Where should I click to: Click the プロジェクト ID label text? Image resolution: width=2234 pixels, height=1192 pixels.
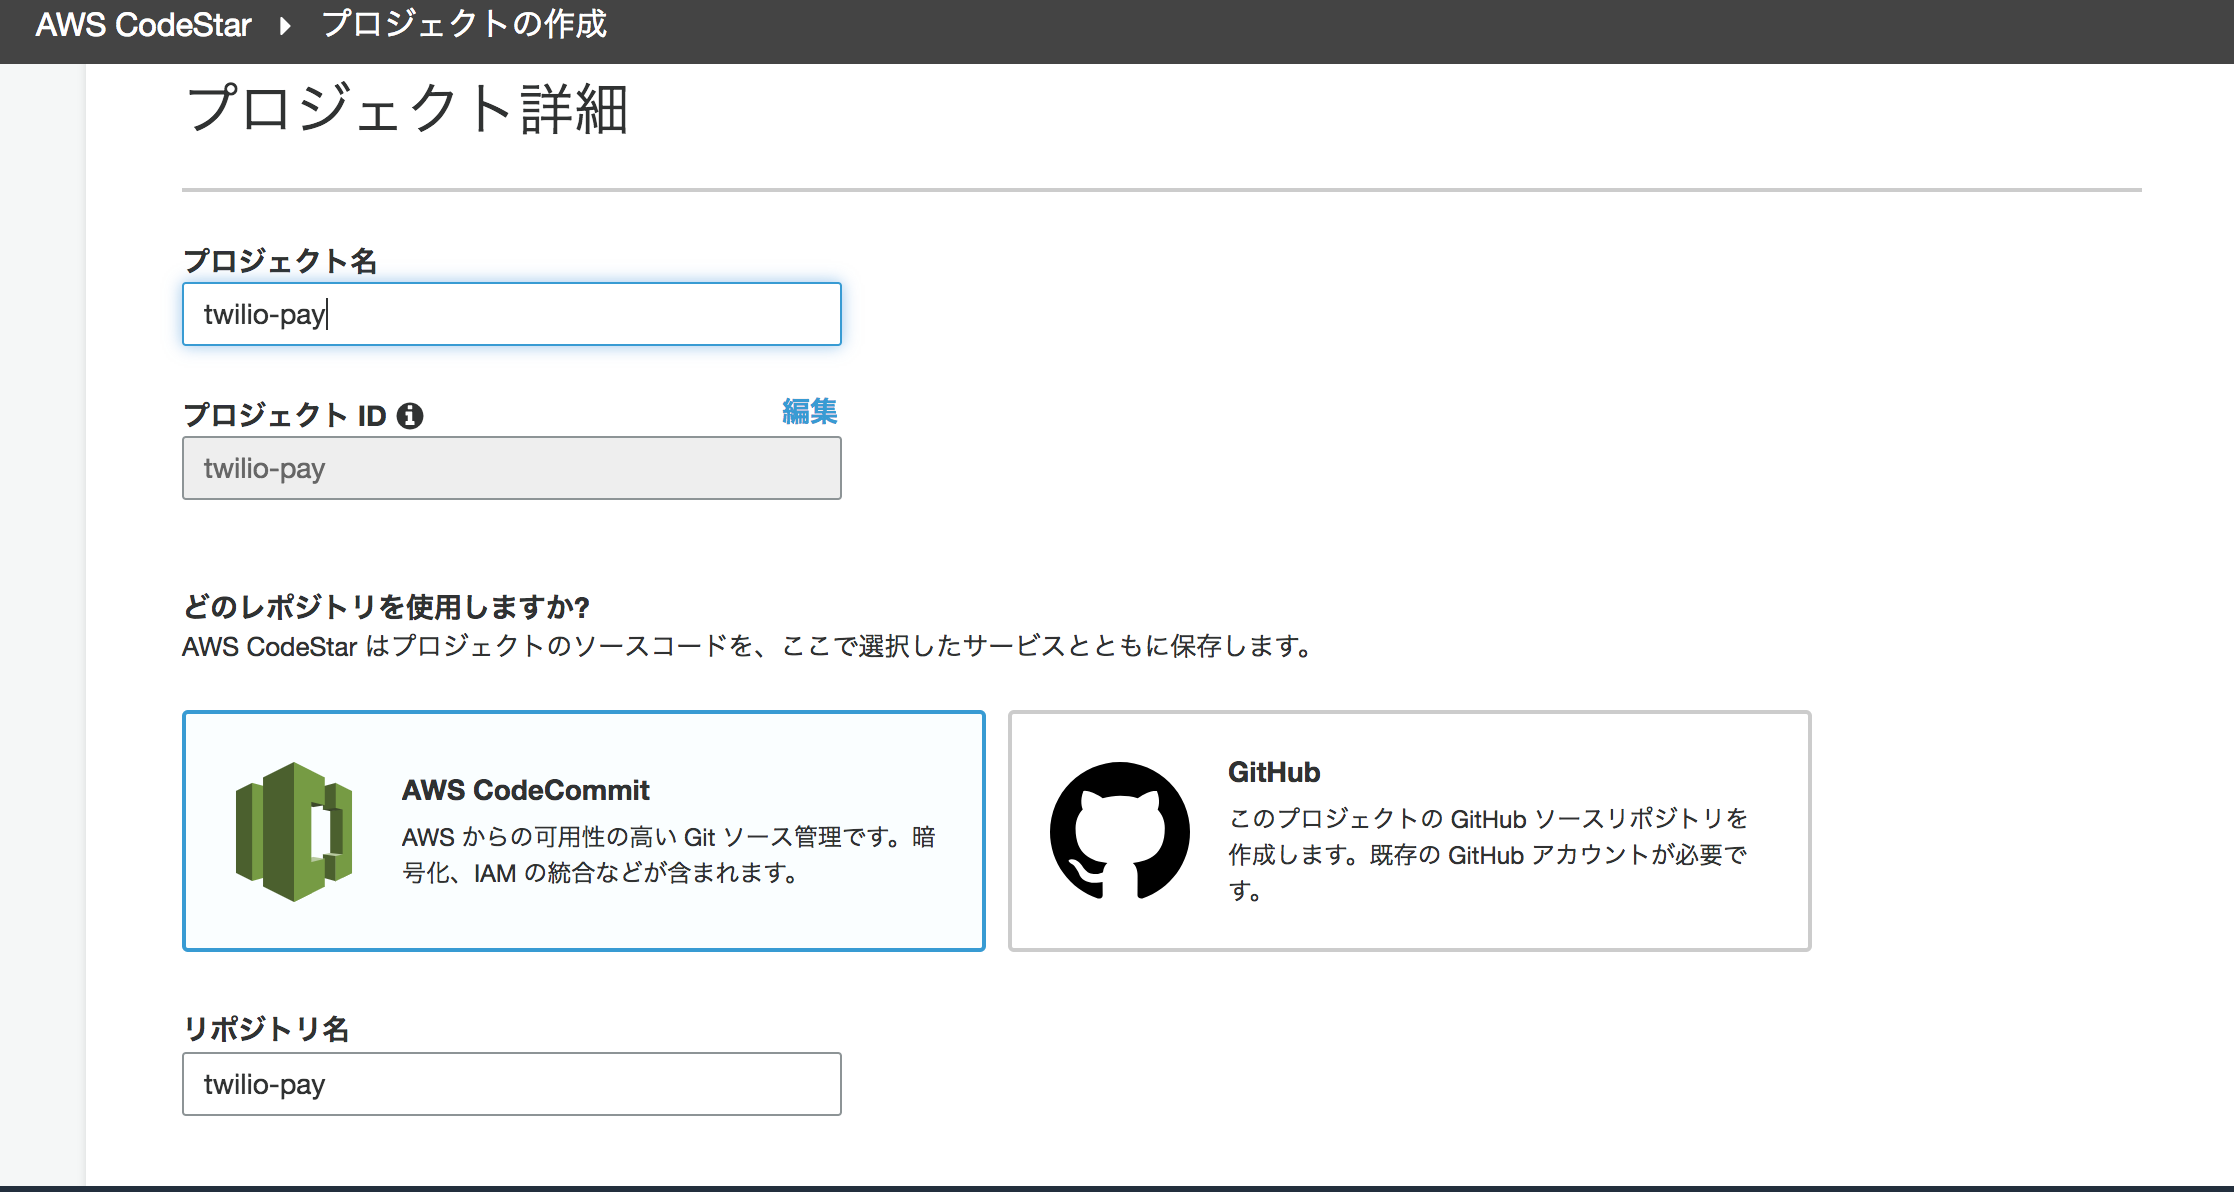pyautogui.click(x=285, y=415)
